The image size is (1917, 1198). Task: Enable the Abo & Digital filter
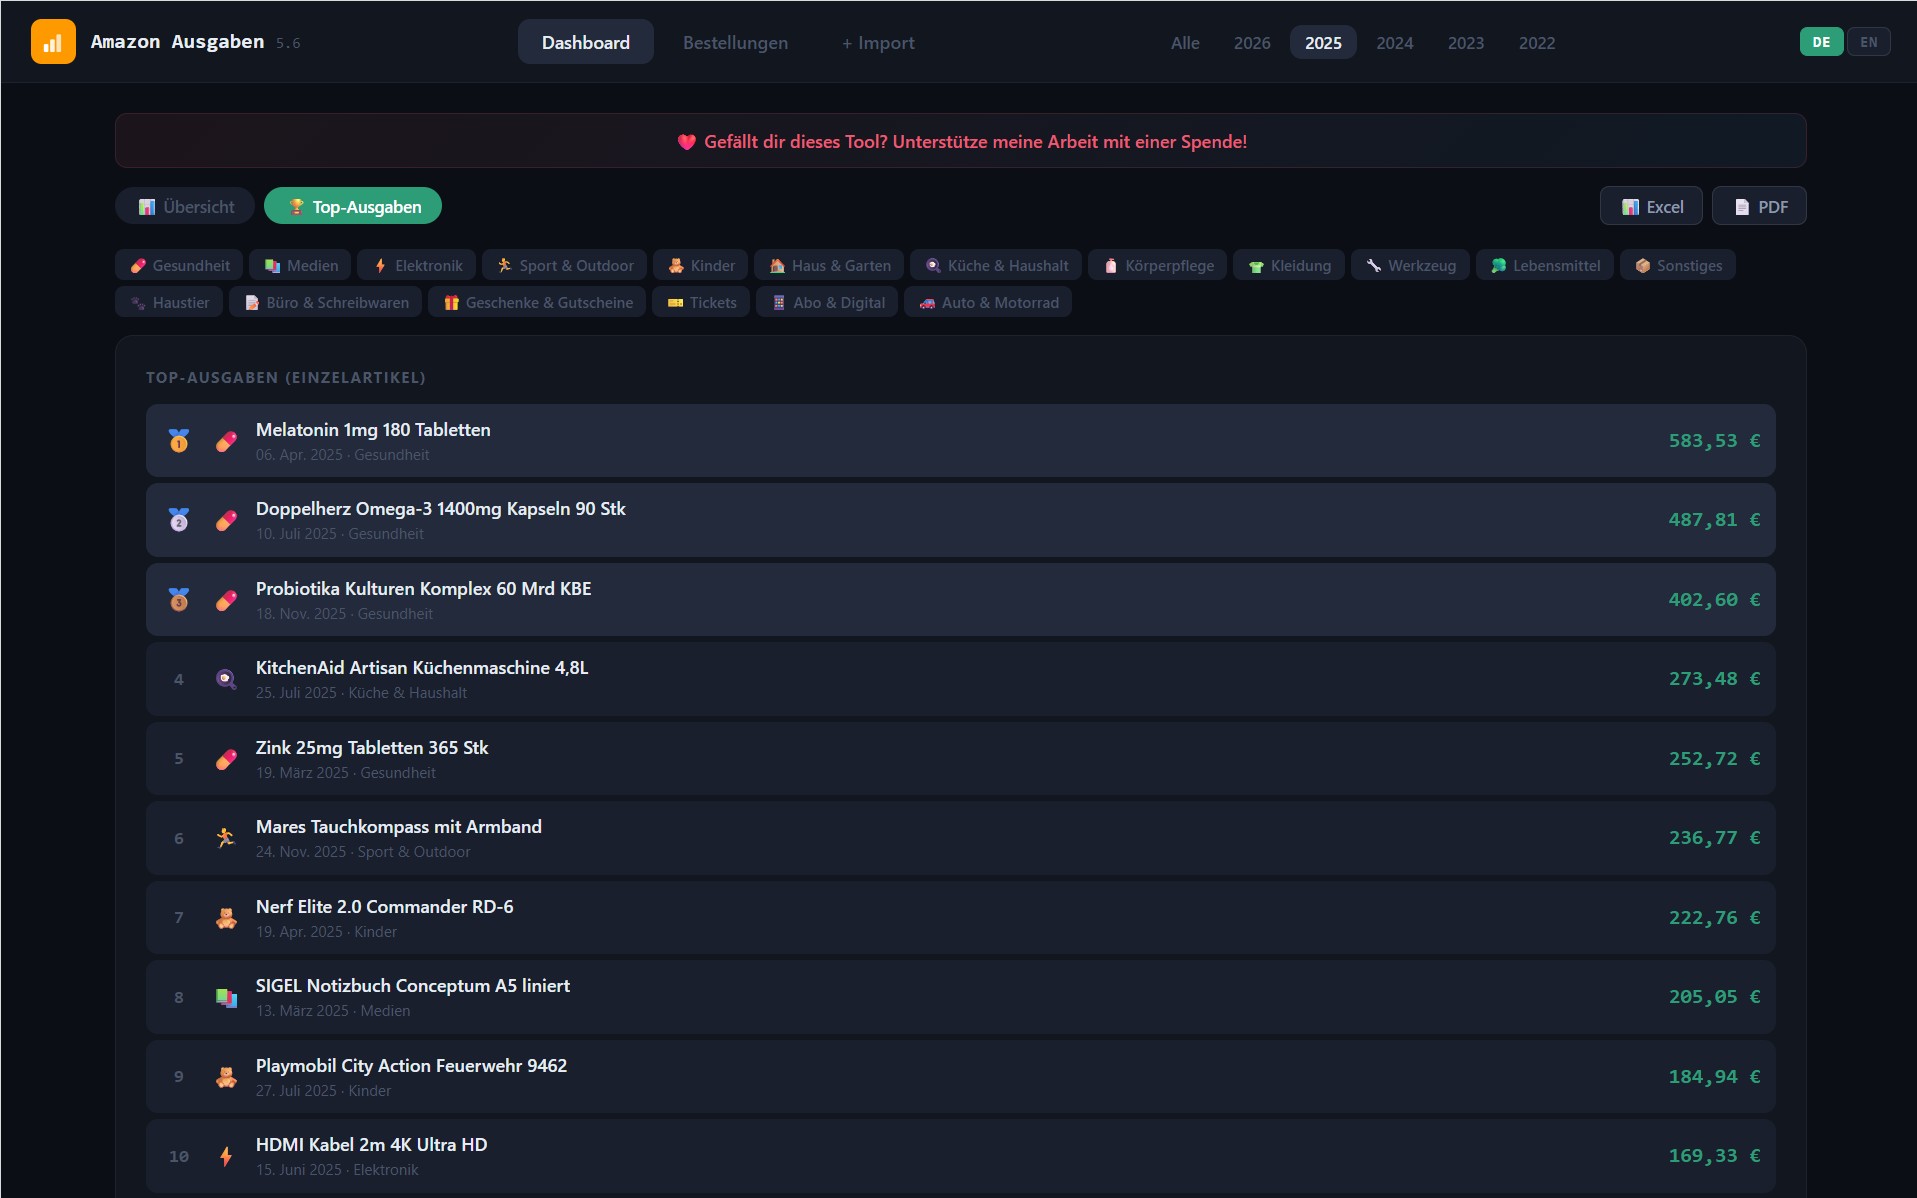tap(827, 302)
